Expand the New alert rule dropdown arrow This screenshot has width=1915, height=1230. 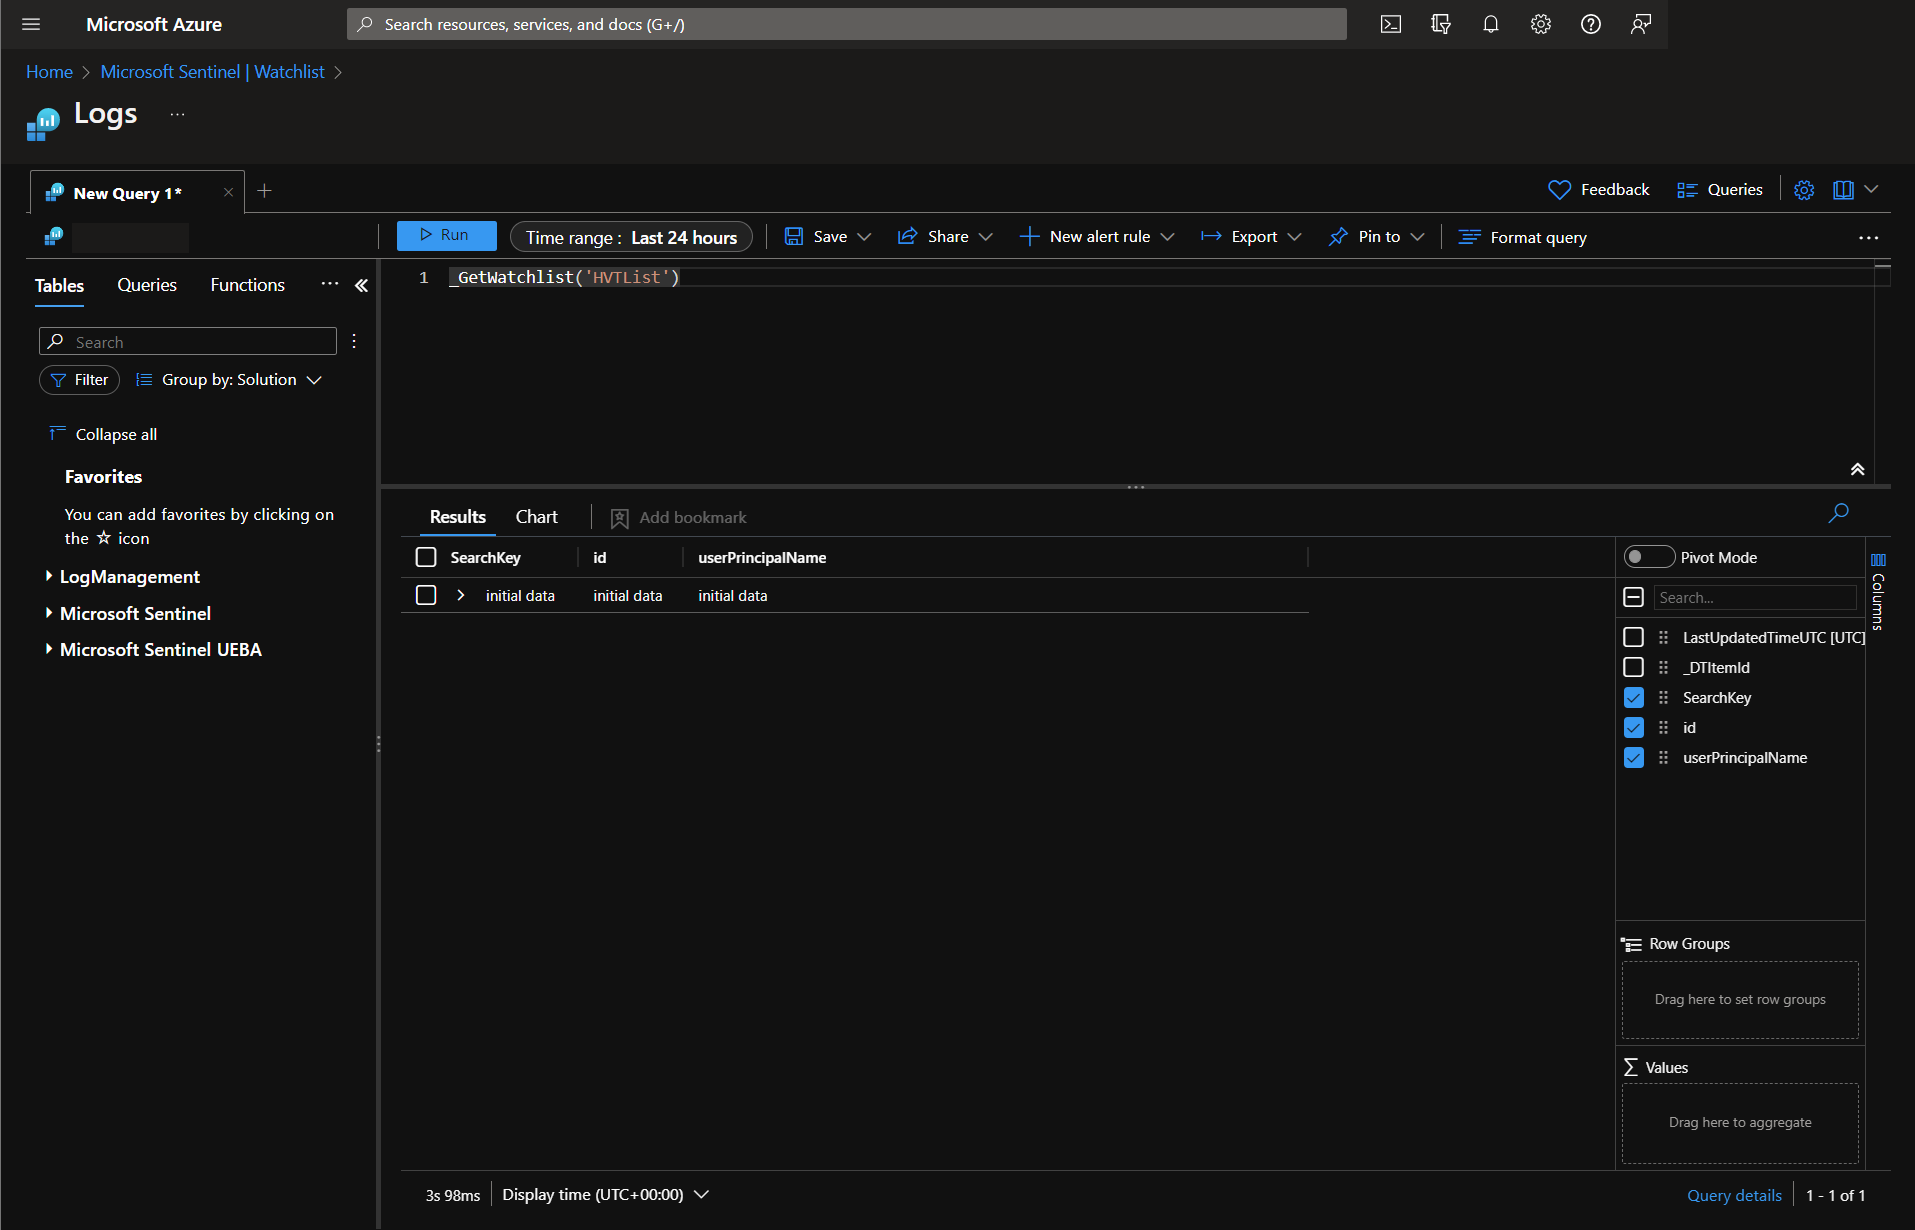pyautogui.click(x=1167, y=237)
